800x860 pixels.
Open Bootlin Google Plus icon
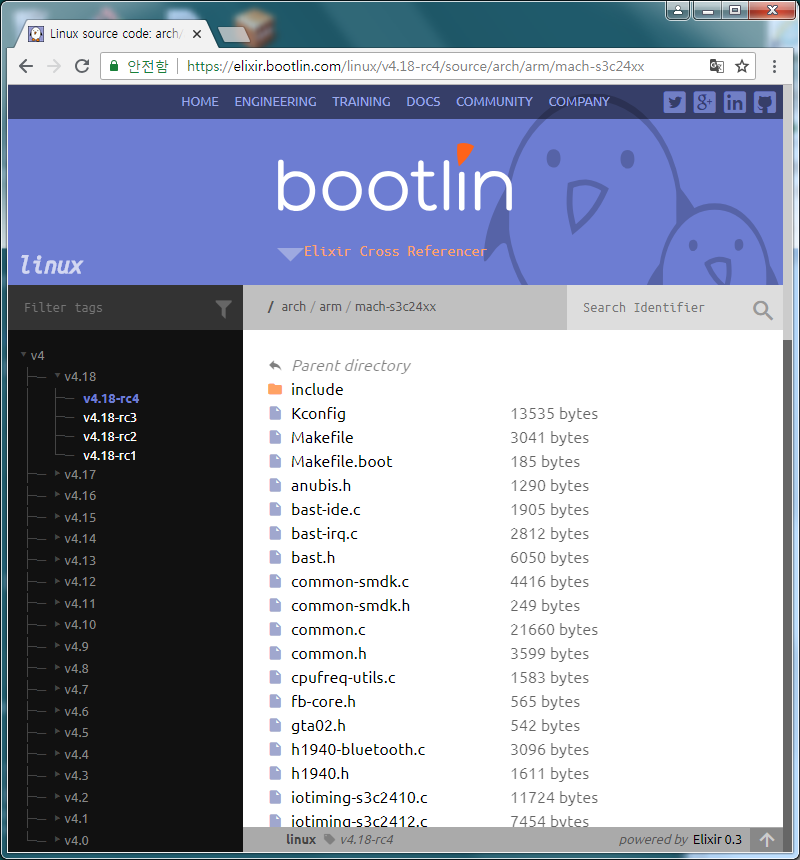[x=705, y=102]
